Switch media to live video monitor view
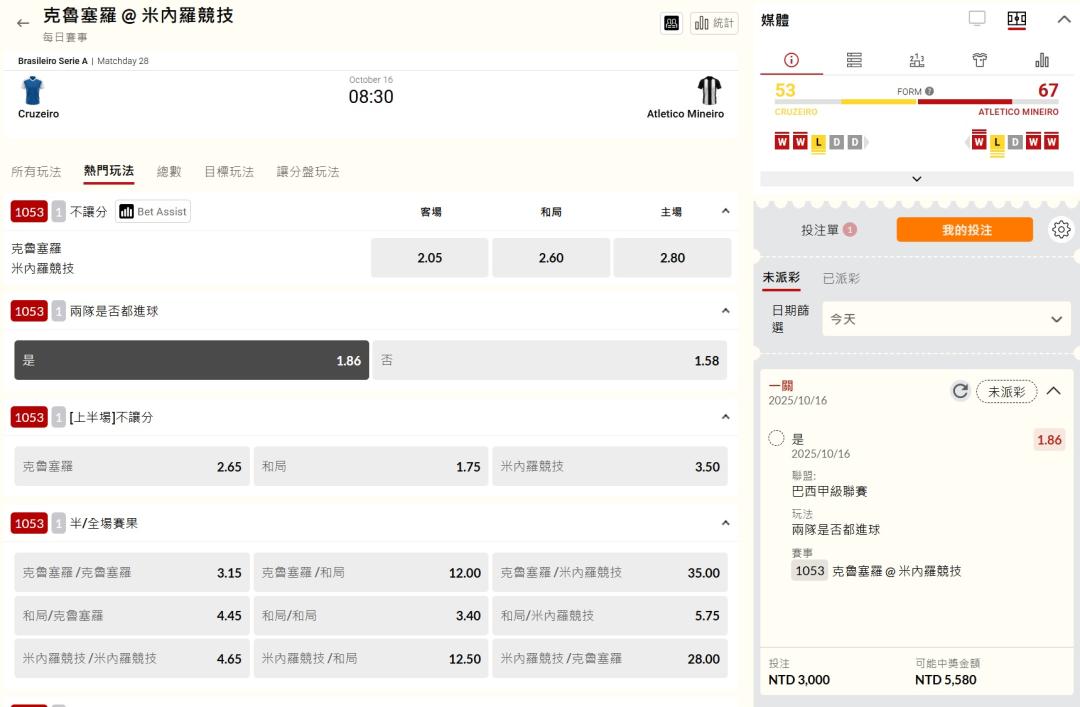This screenshot has width=1080, height=707. tap(977, 19)
